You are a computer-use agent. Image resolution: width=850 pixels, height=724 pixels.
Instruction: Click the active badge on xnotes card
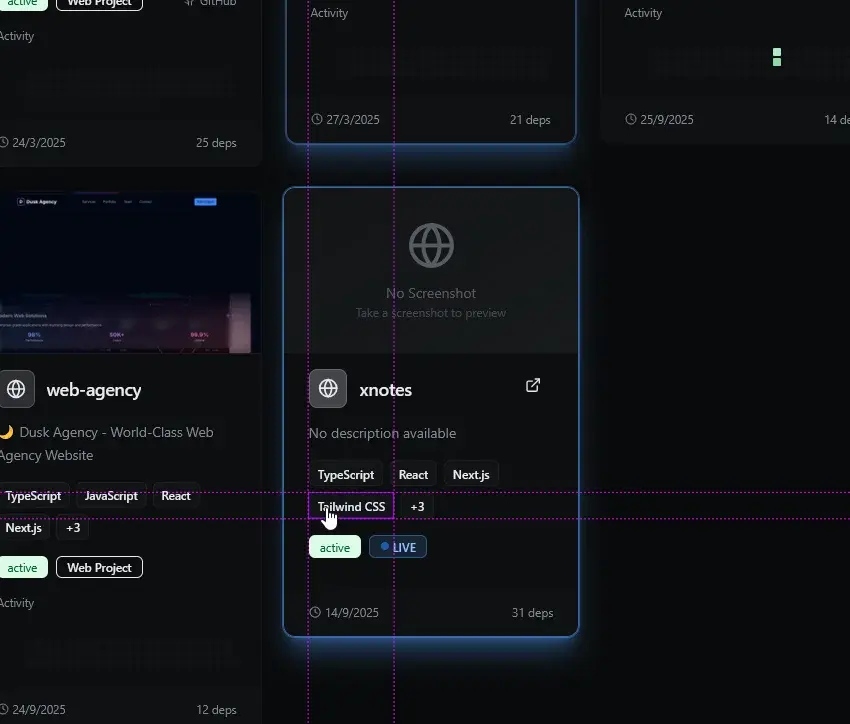point(335,547)
